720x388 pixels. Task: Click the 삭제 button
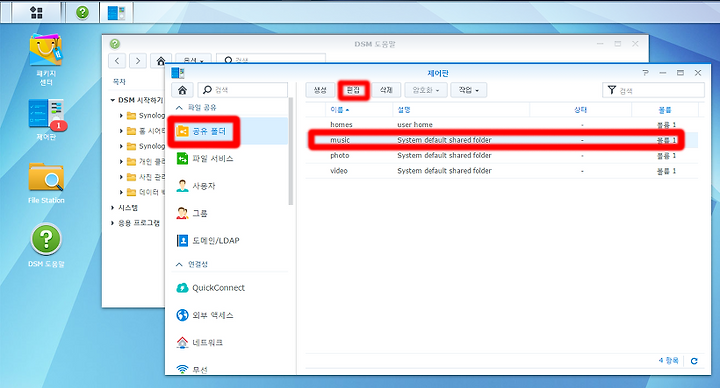(386, 90)
